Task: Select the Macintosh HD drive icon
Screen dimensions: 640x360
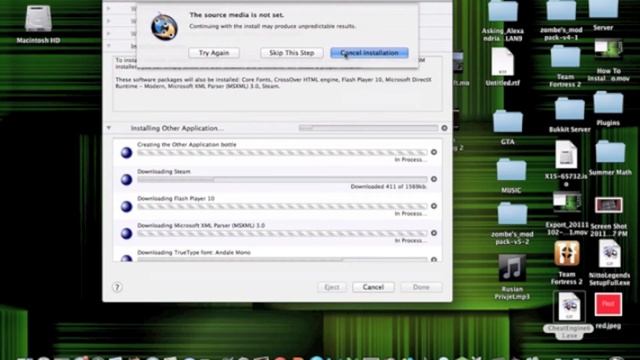Action: [38, 19]
